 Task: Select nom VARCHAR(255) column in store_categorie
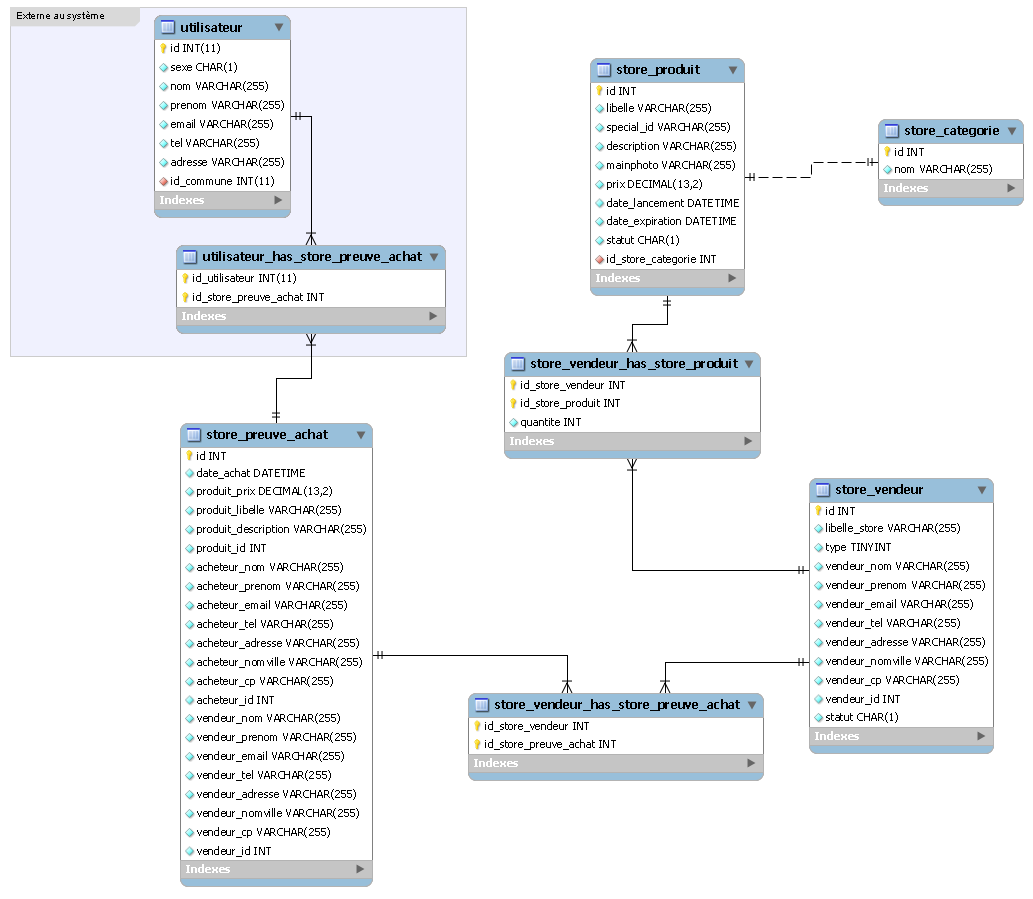tap(951, 169)
